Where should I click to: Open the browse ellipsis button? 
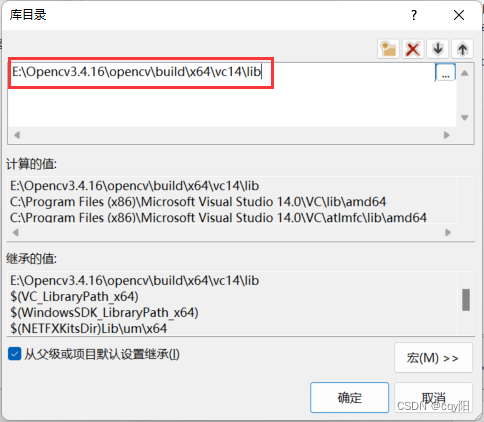click(446, 72)
